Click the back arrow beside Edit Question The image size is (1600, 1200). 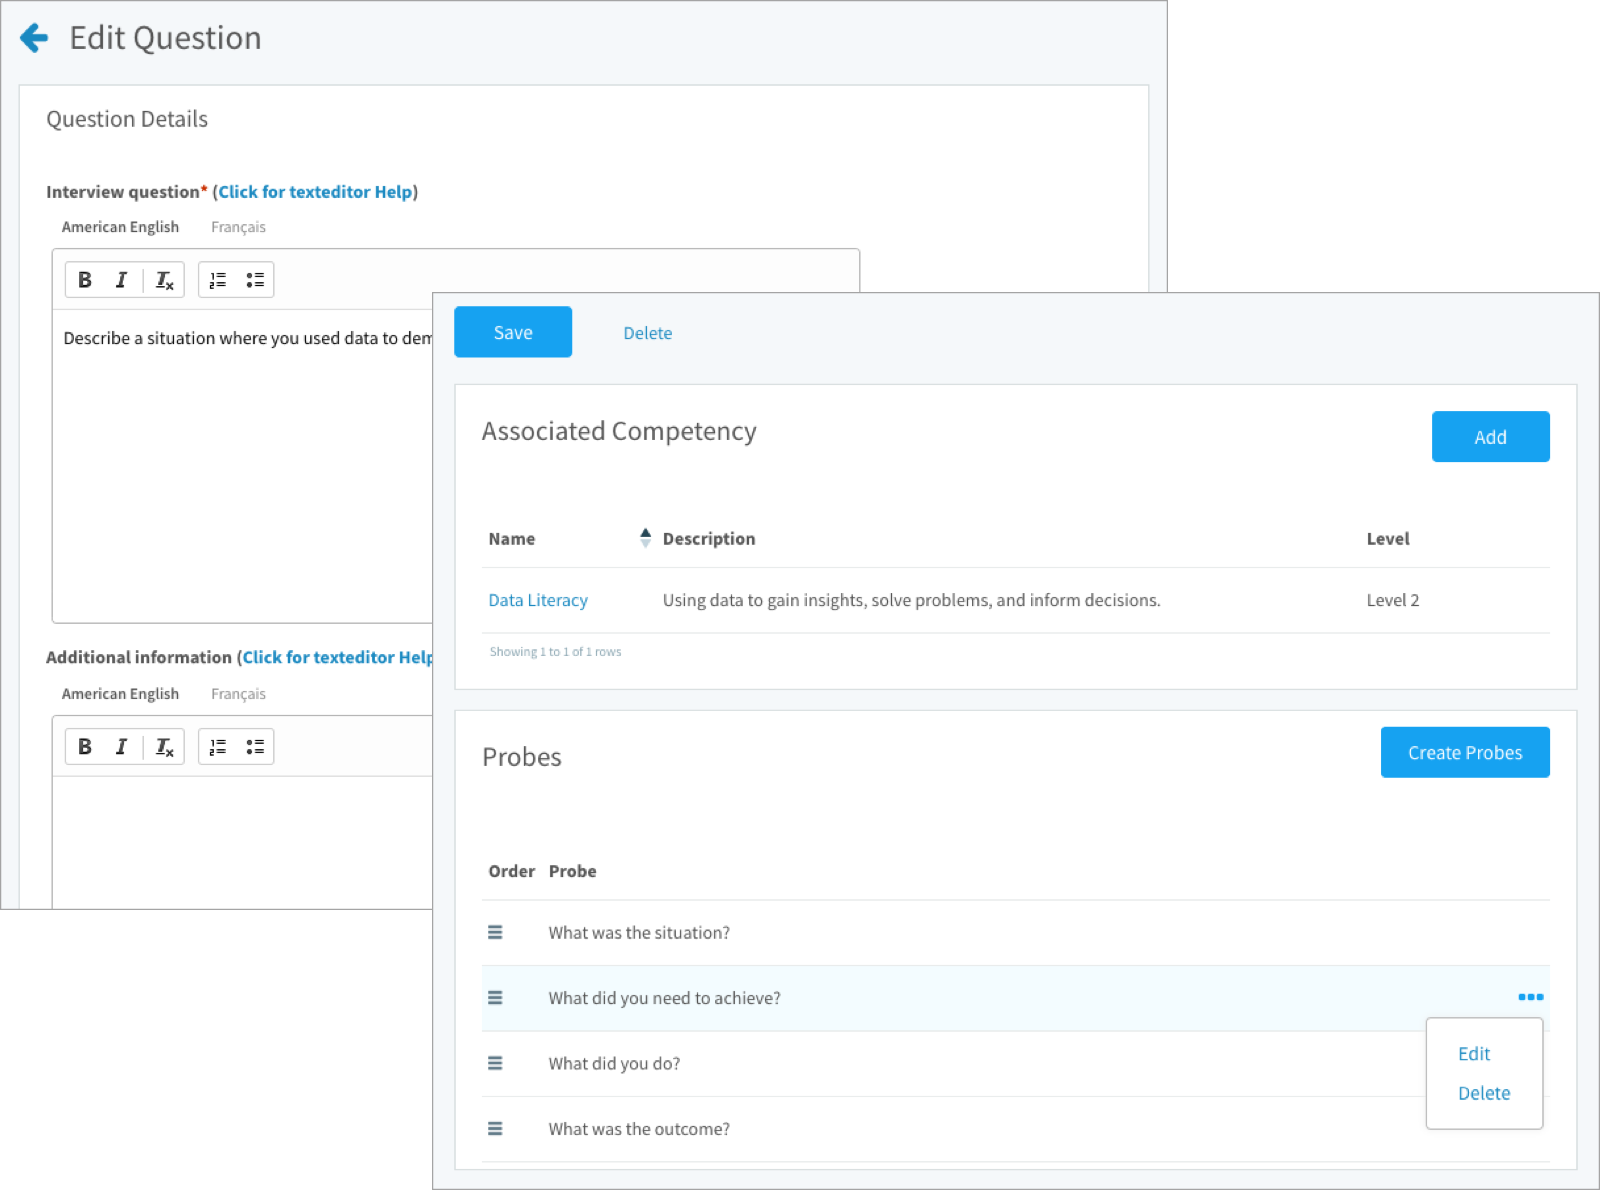pos(34,38)
